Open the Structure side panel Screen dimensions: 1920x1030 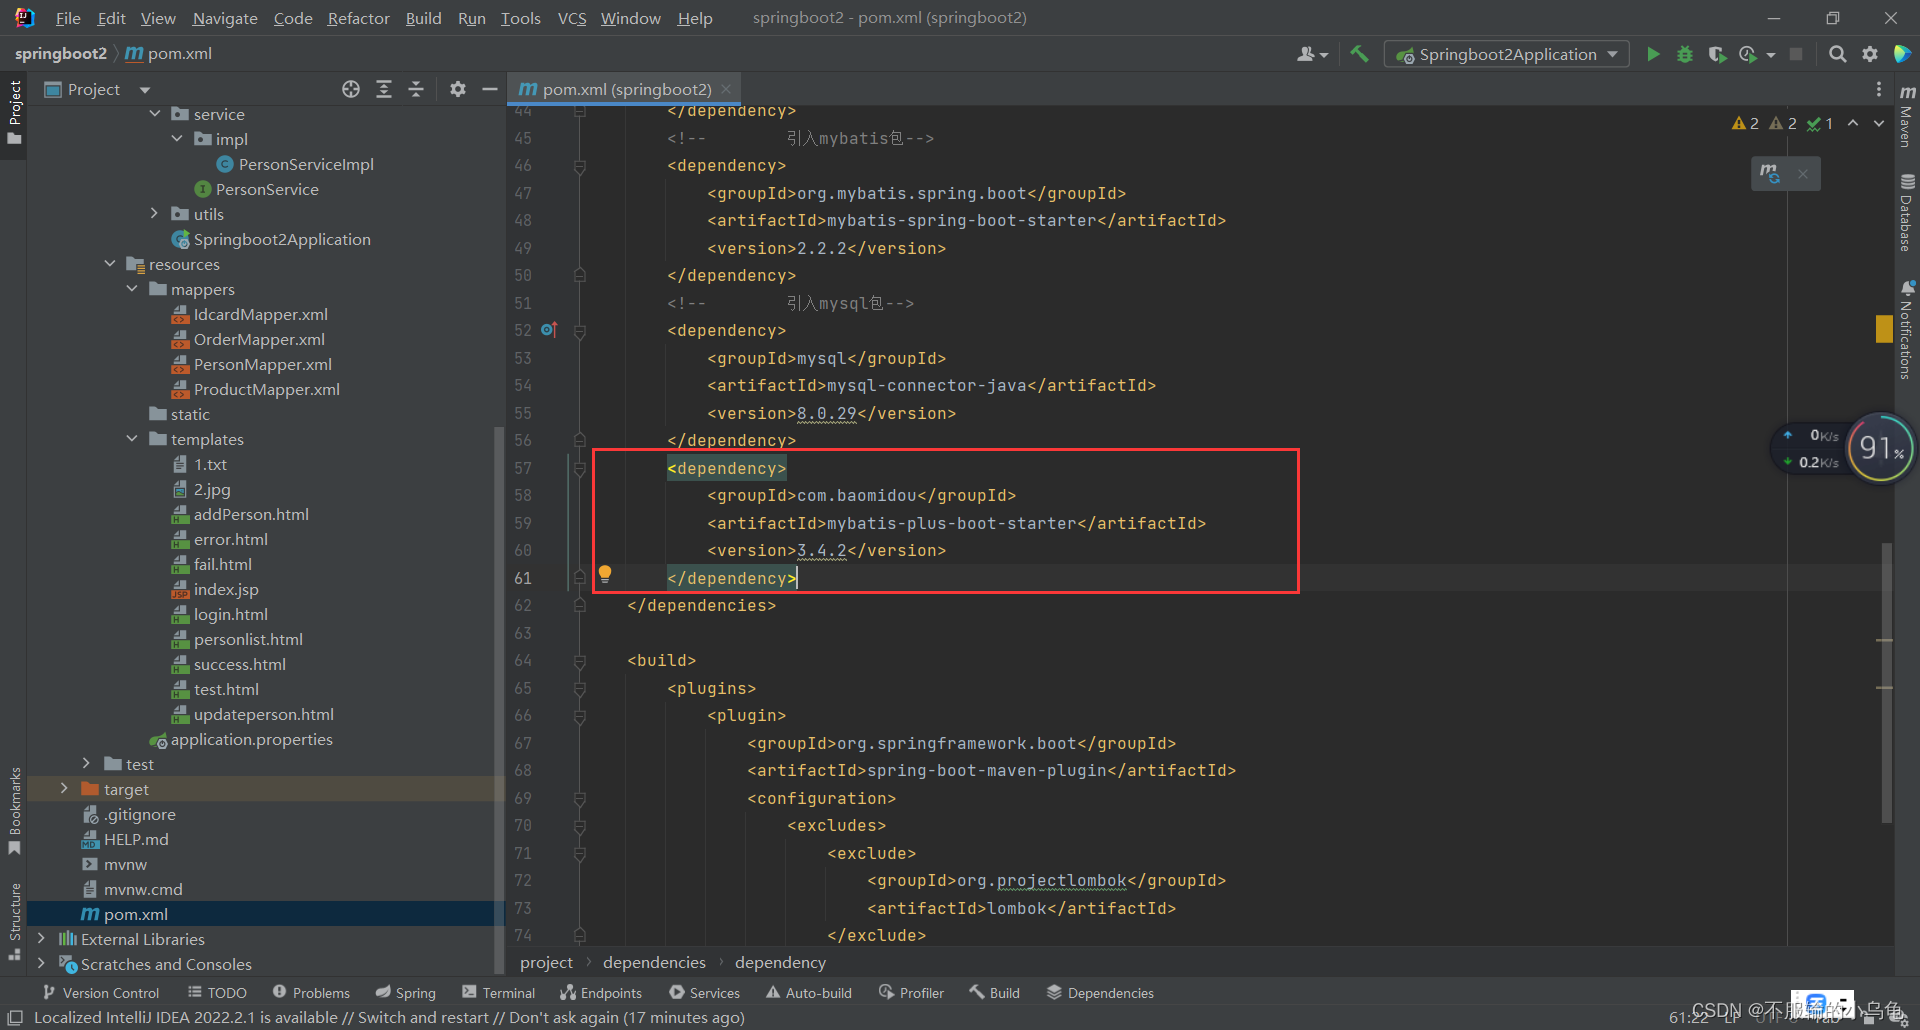(x=14, y=921)
